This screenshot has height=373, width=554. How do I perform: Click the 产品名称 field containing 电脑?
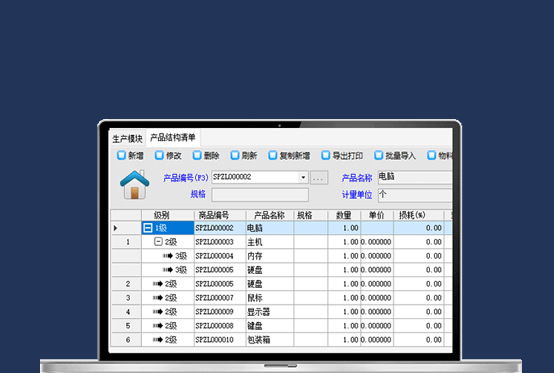(x=415, y=177)
